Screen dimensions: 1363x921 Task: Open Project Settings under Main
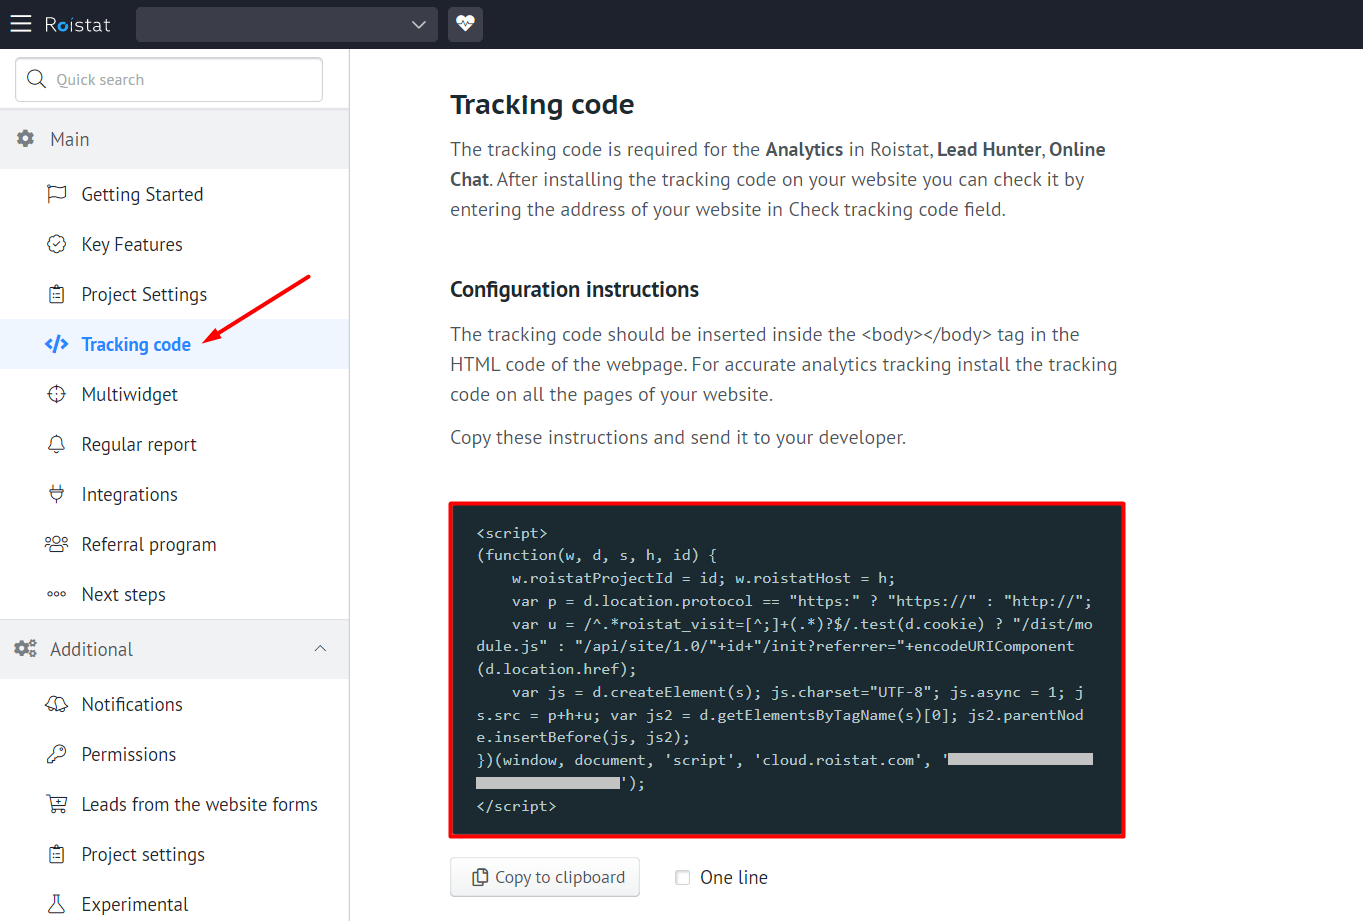(144, 294)
